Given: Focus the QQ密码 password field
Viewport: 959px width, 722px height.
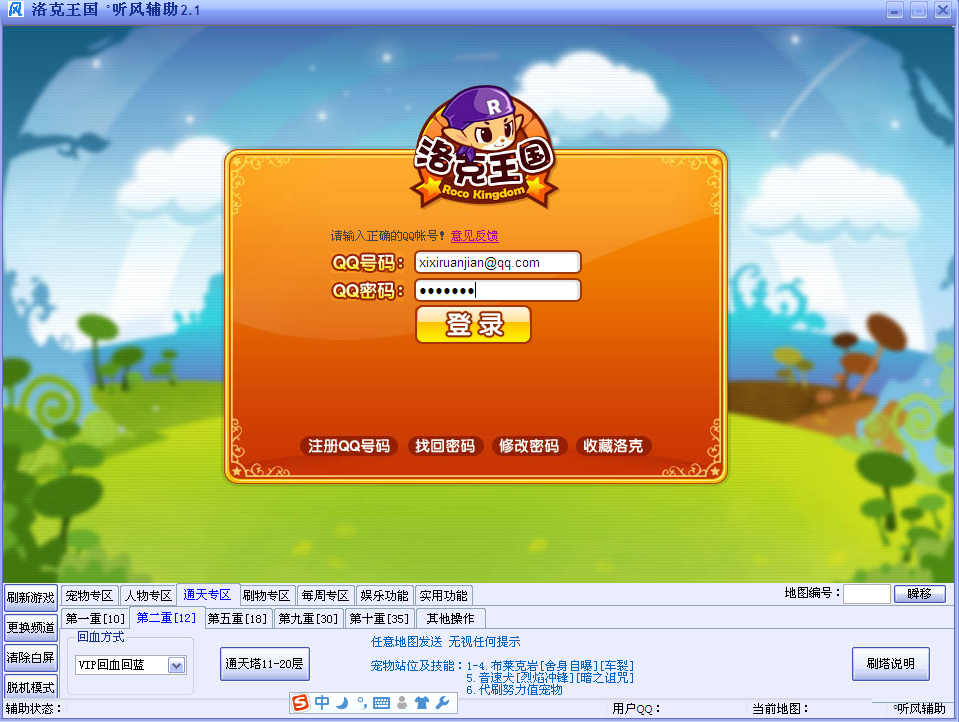Looking at the screenshot, I should pos(498,290).
